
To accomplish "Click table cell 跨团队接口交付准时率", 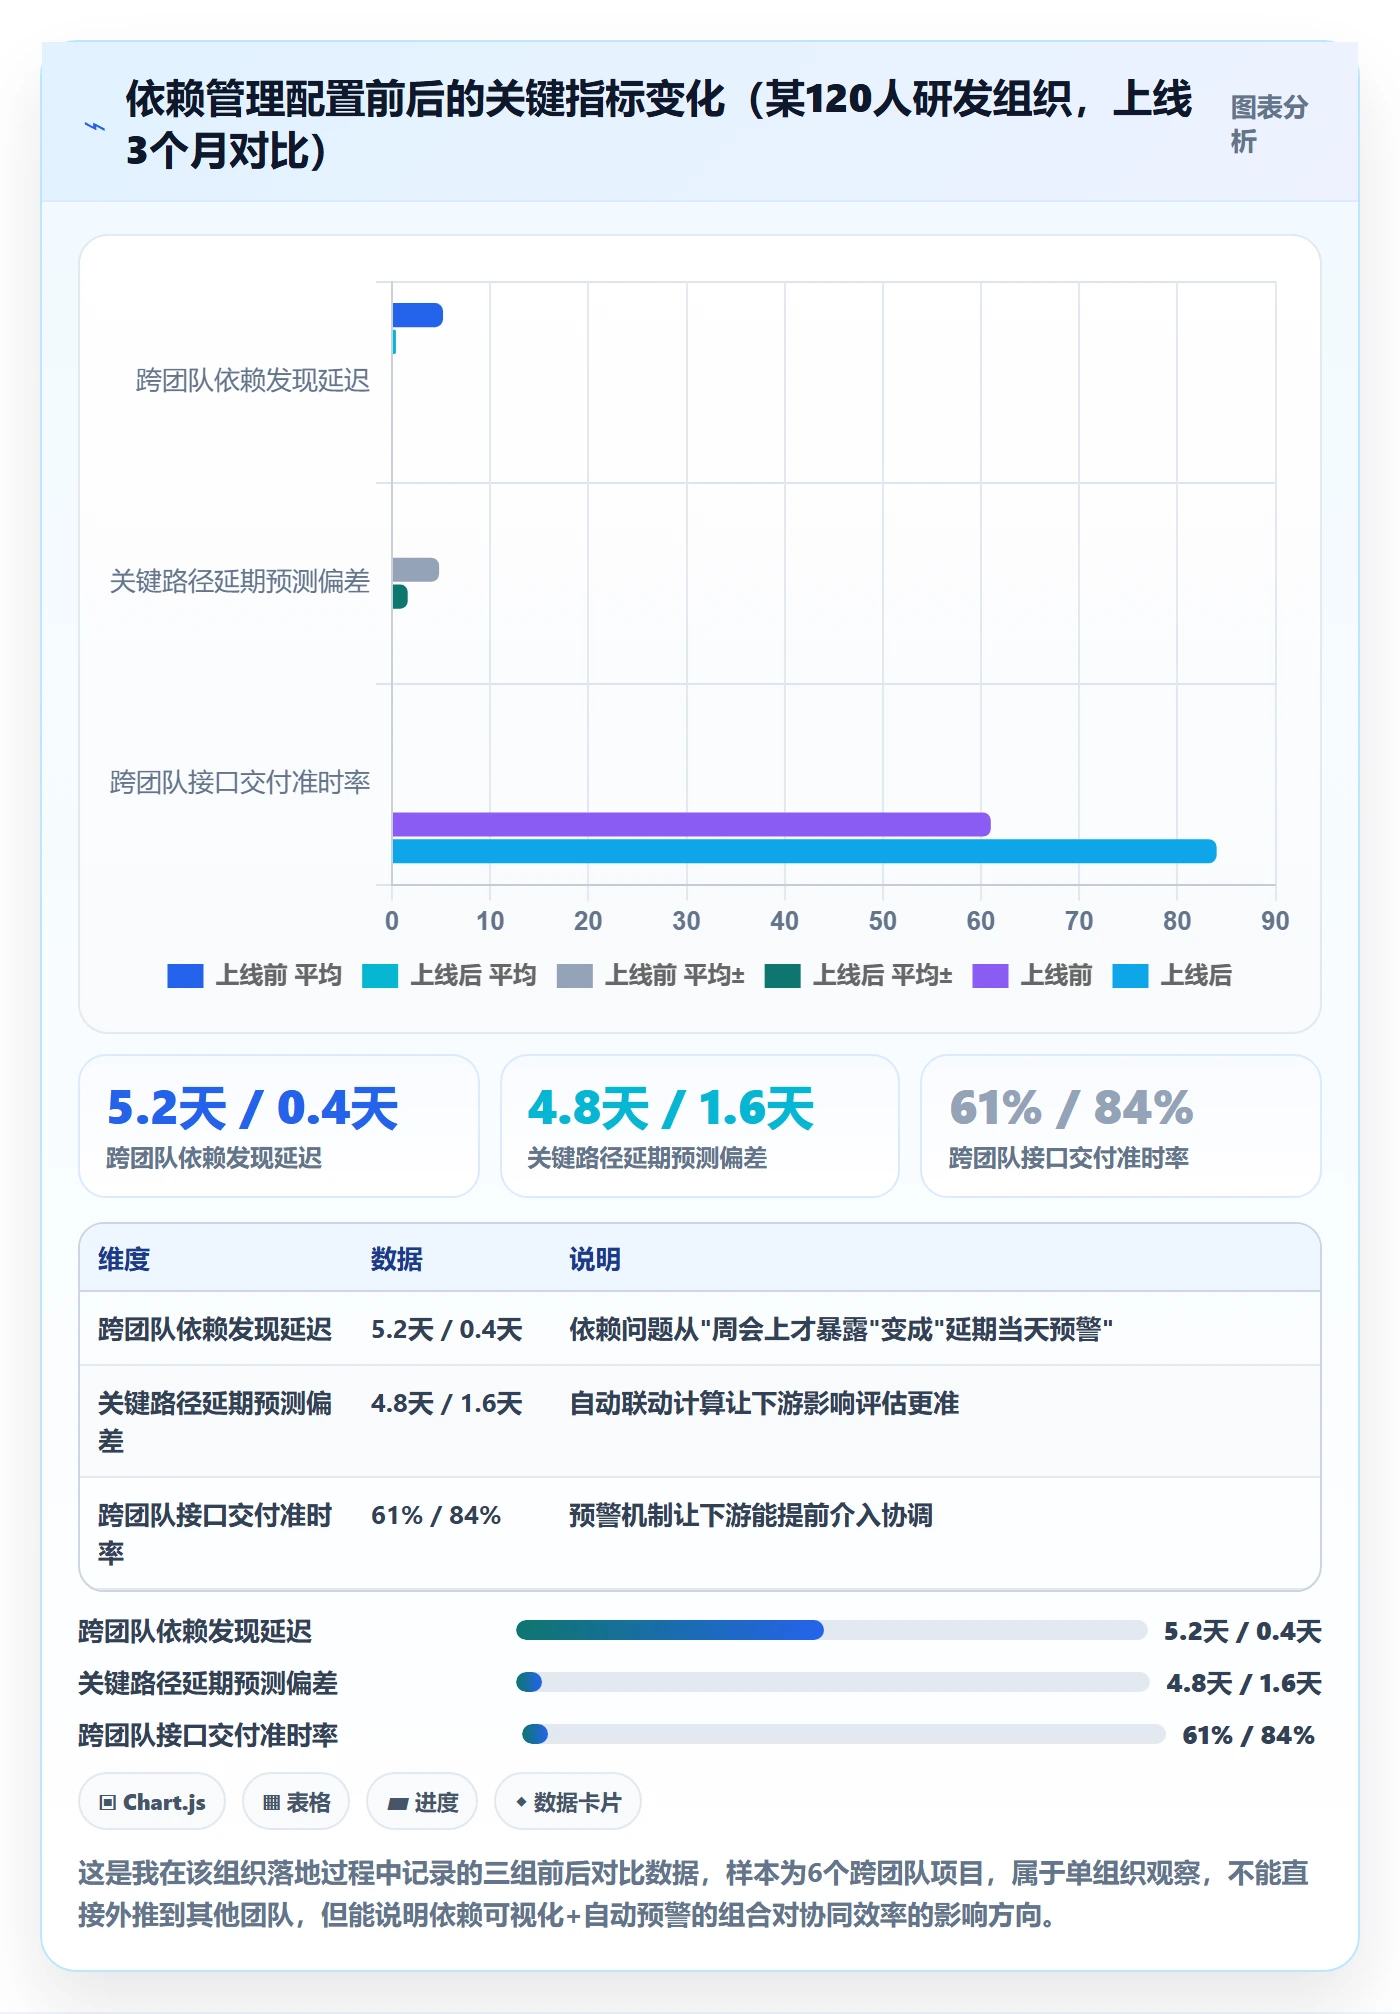I will (x=215, y=1534).
